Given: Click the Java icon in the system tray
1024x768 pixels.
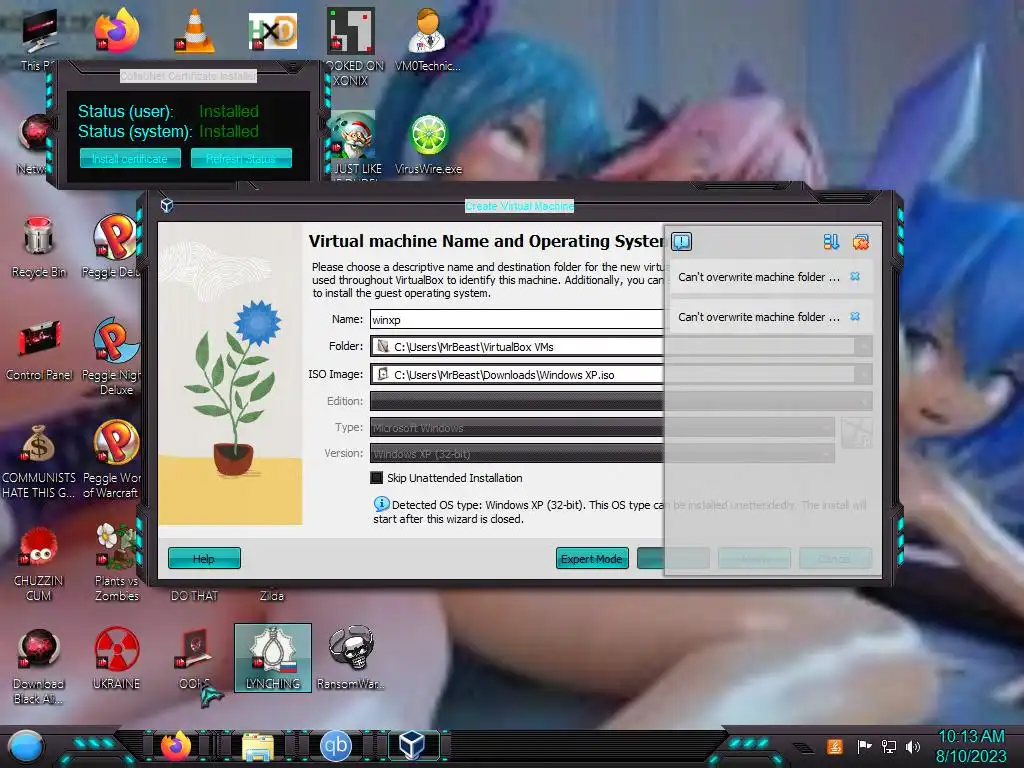Looking at the screenshot, I should [x=835, y=746].
